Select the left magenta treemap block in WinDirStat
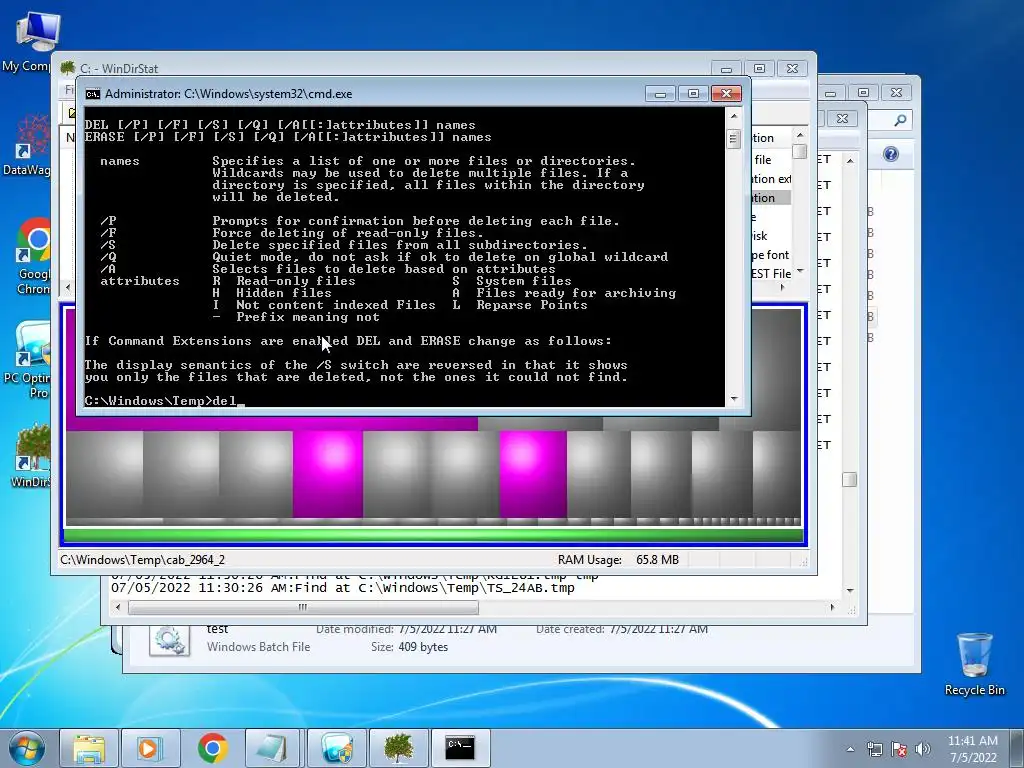 pyautogui.click(x=328, y=474)
